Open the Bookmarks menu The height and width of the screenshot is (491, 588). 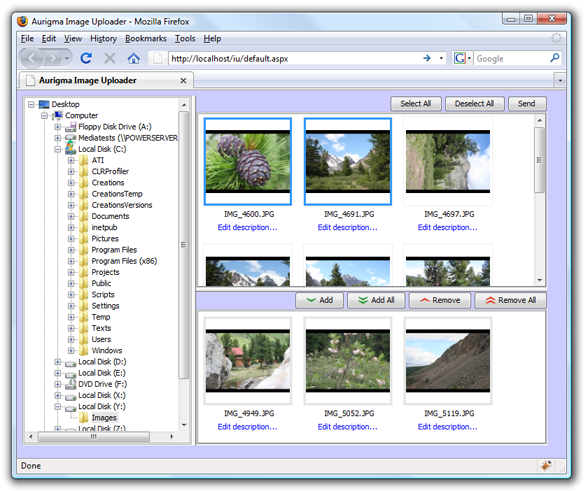(146, 39)
